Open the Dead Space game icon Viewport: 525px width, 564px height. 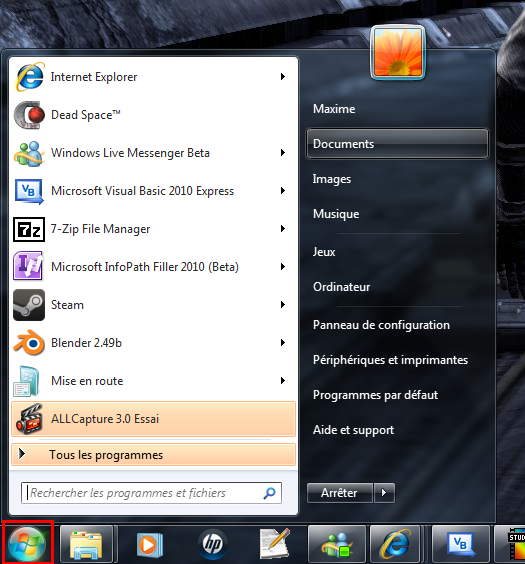coord(29,115)
